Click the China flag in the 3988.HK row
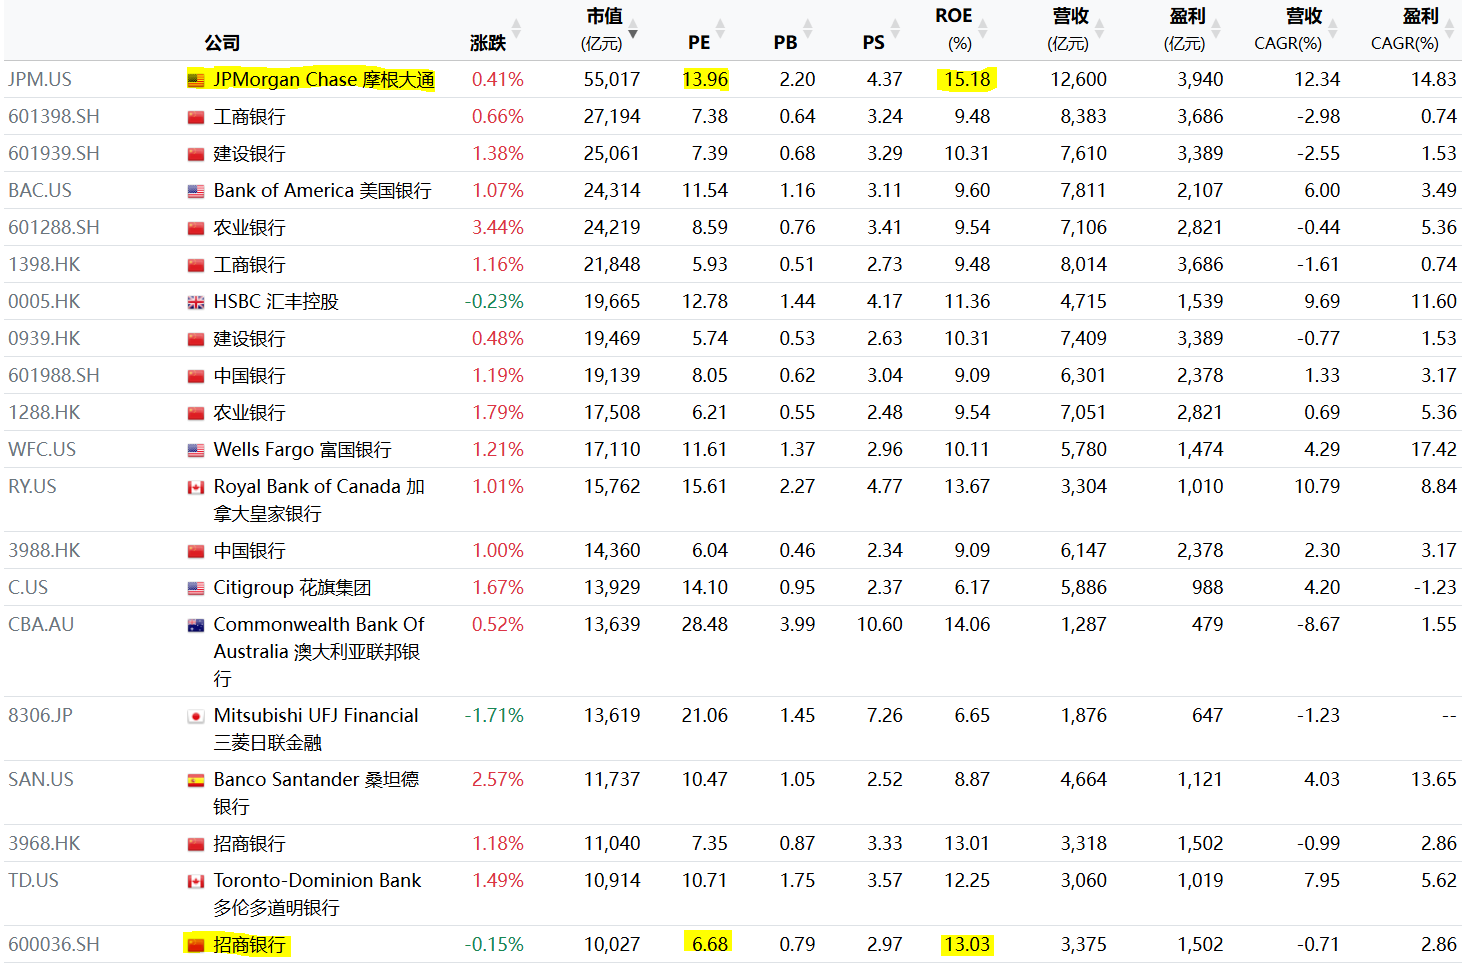1474x969 pixels. point(196,551)
